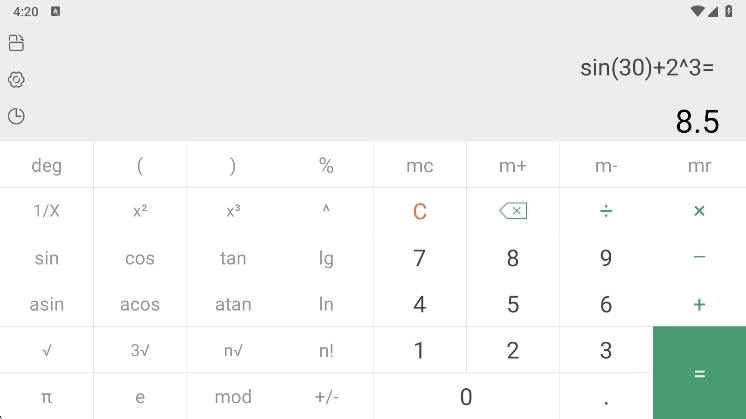Insert the pi constant

47,397
